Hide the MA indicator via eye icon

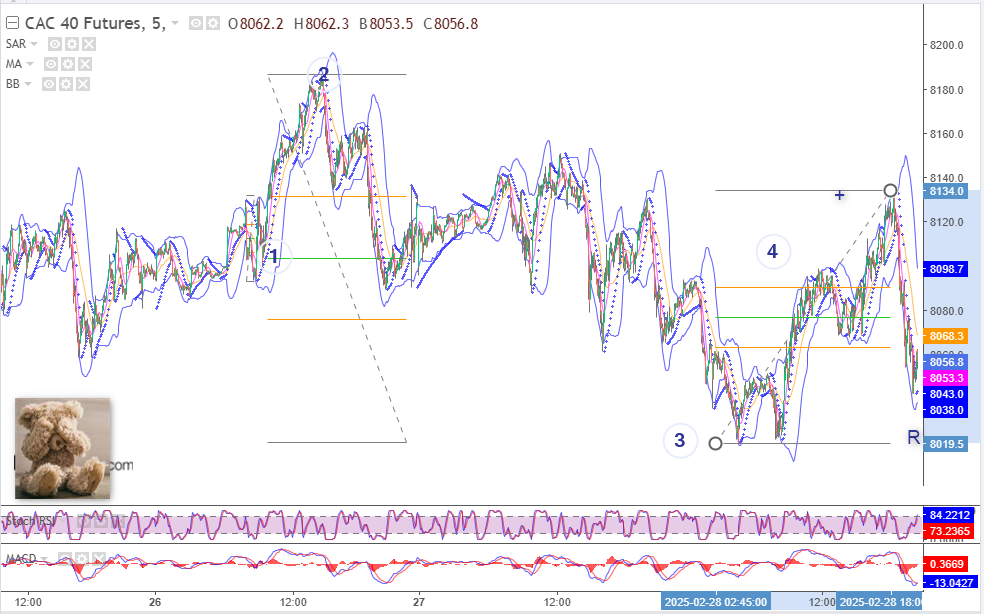click(51, 64)
